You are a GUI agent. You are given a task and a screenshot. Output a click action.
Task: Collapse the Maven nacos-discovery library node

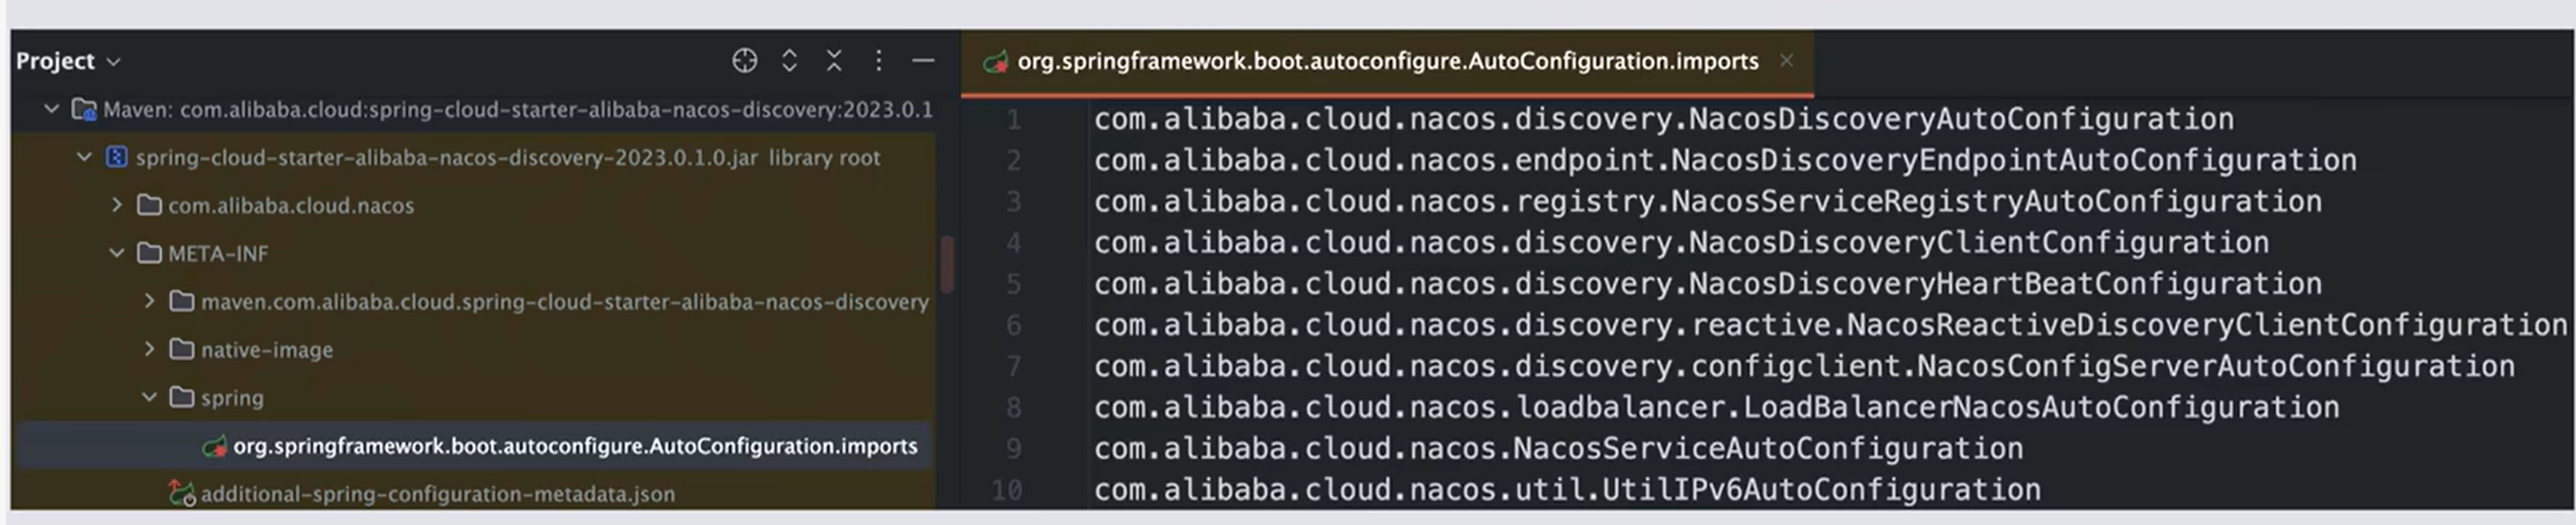51,109
